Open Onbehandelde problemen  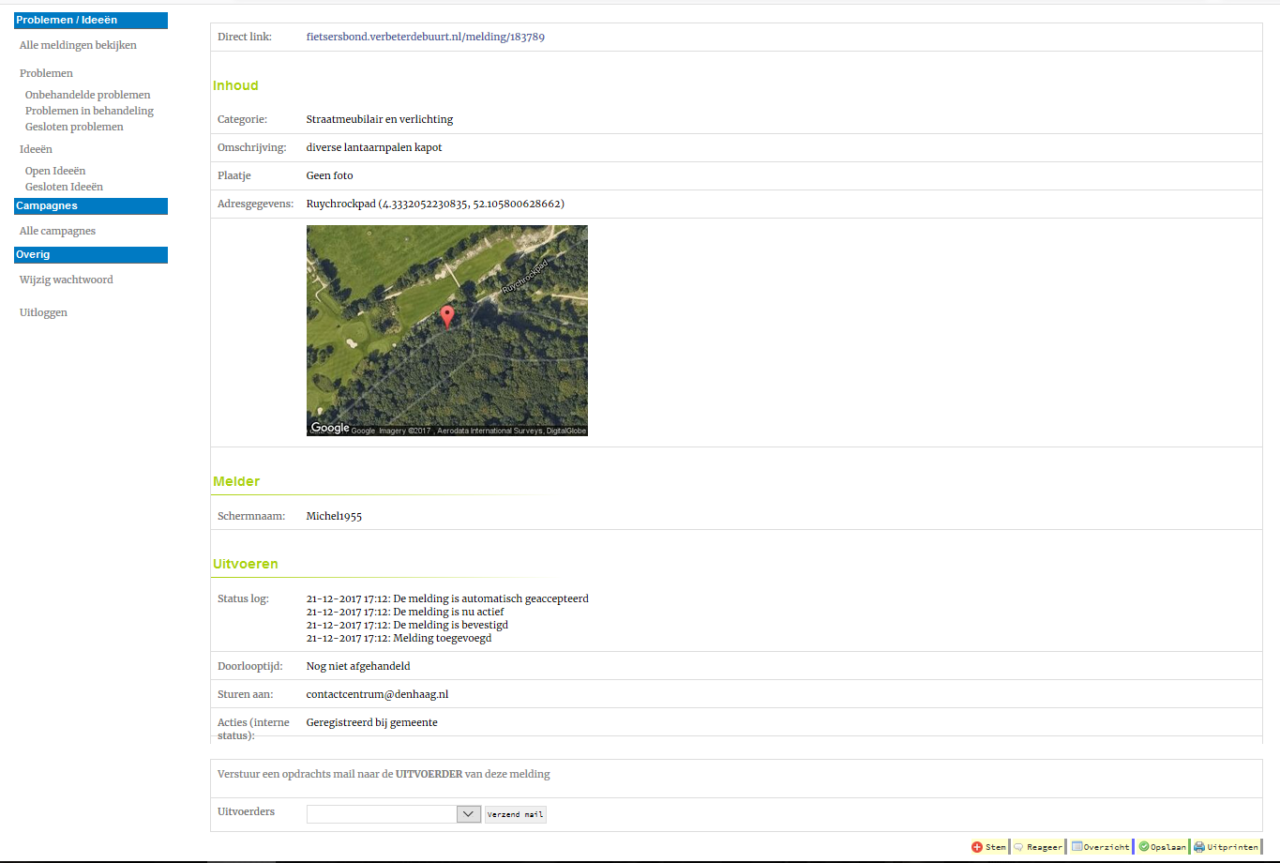click(x=88, y=95)
